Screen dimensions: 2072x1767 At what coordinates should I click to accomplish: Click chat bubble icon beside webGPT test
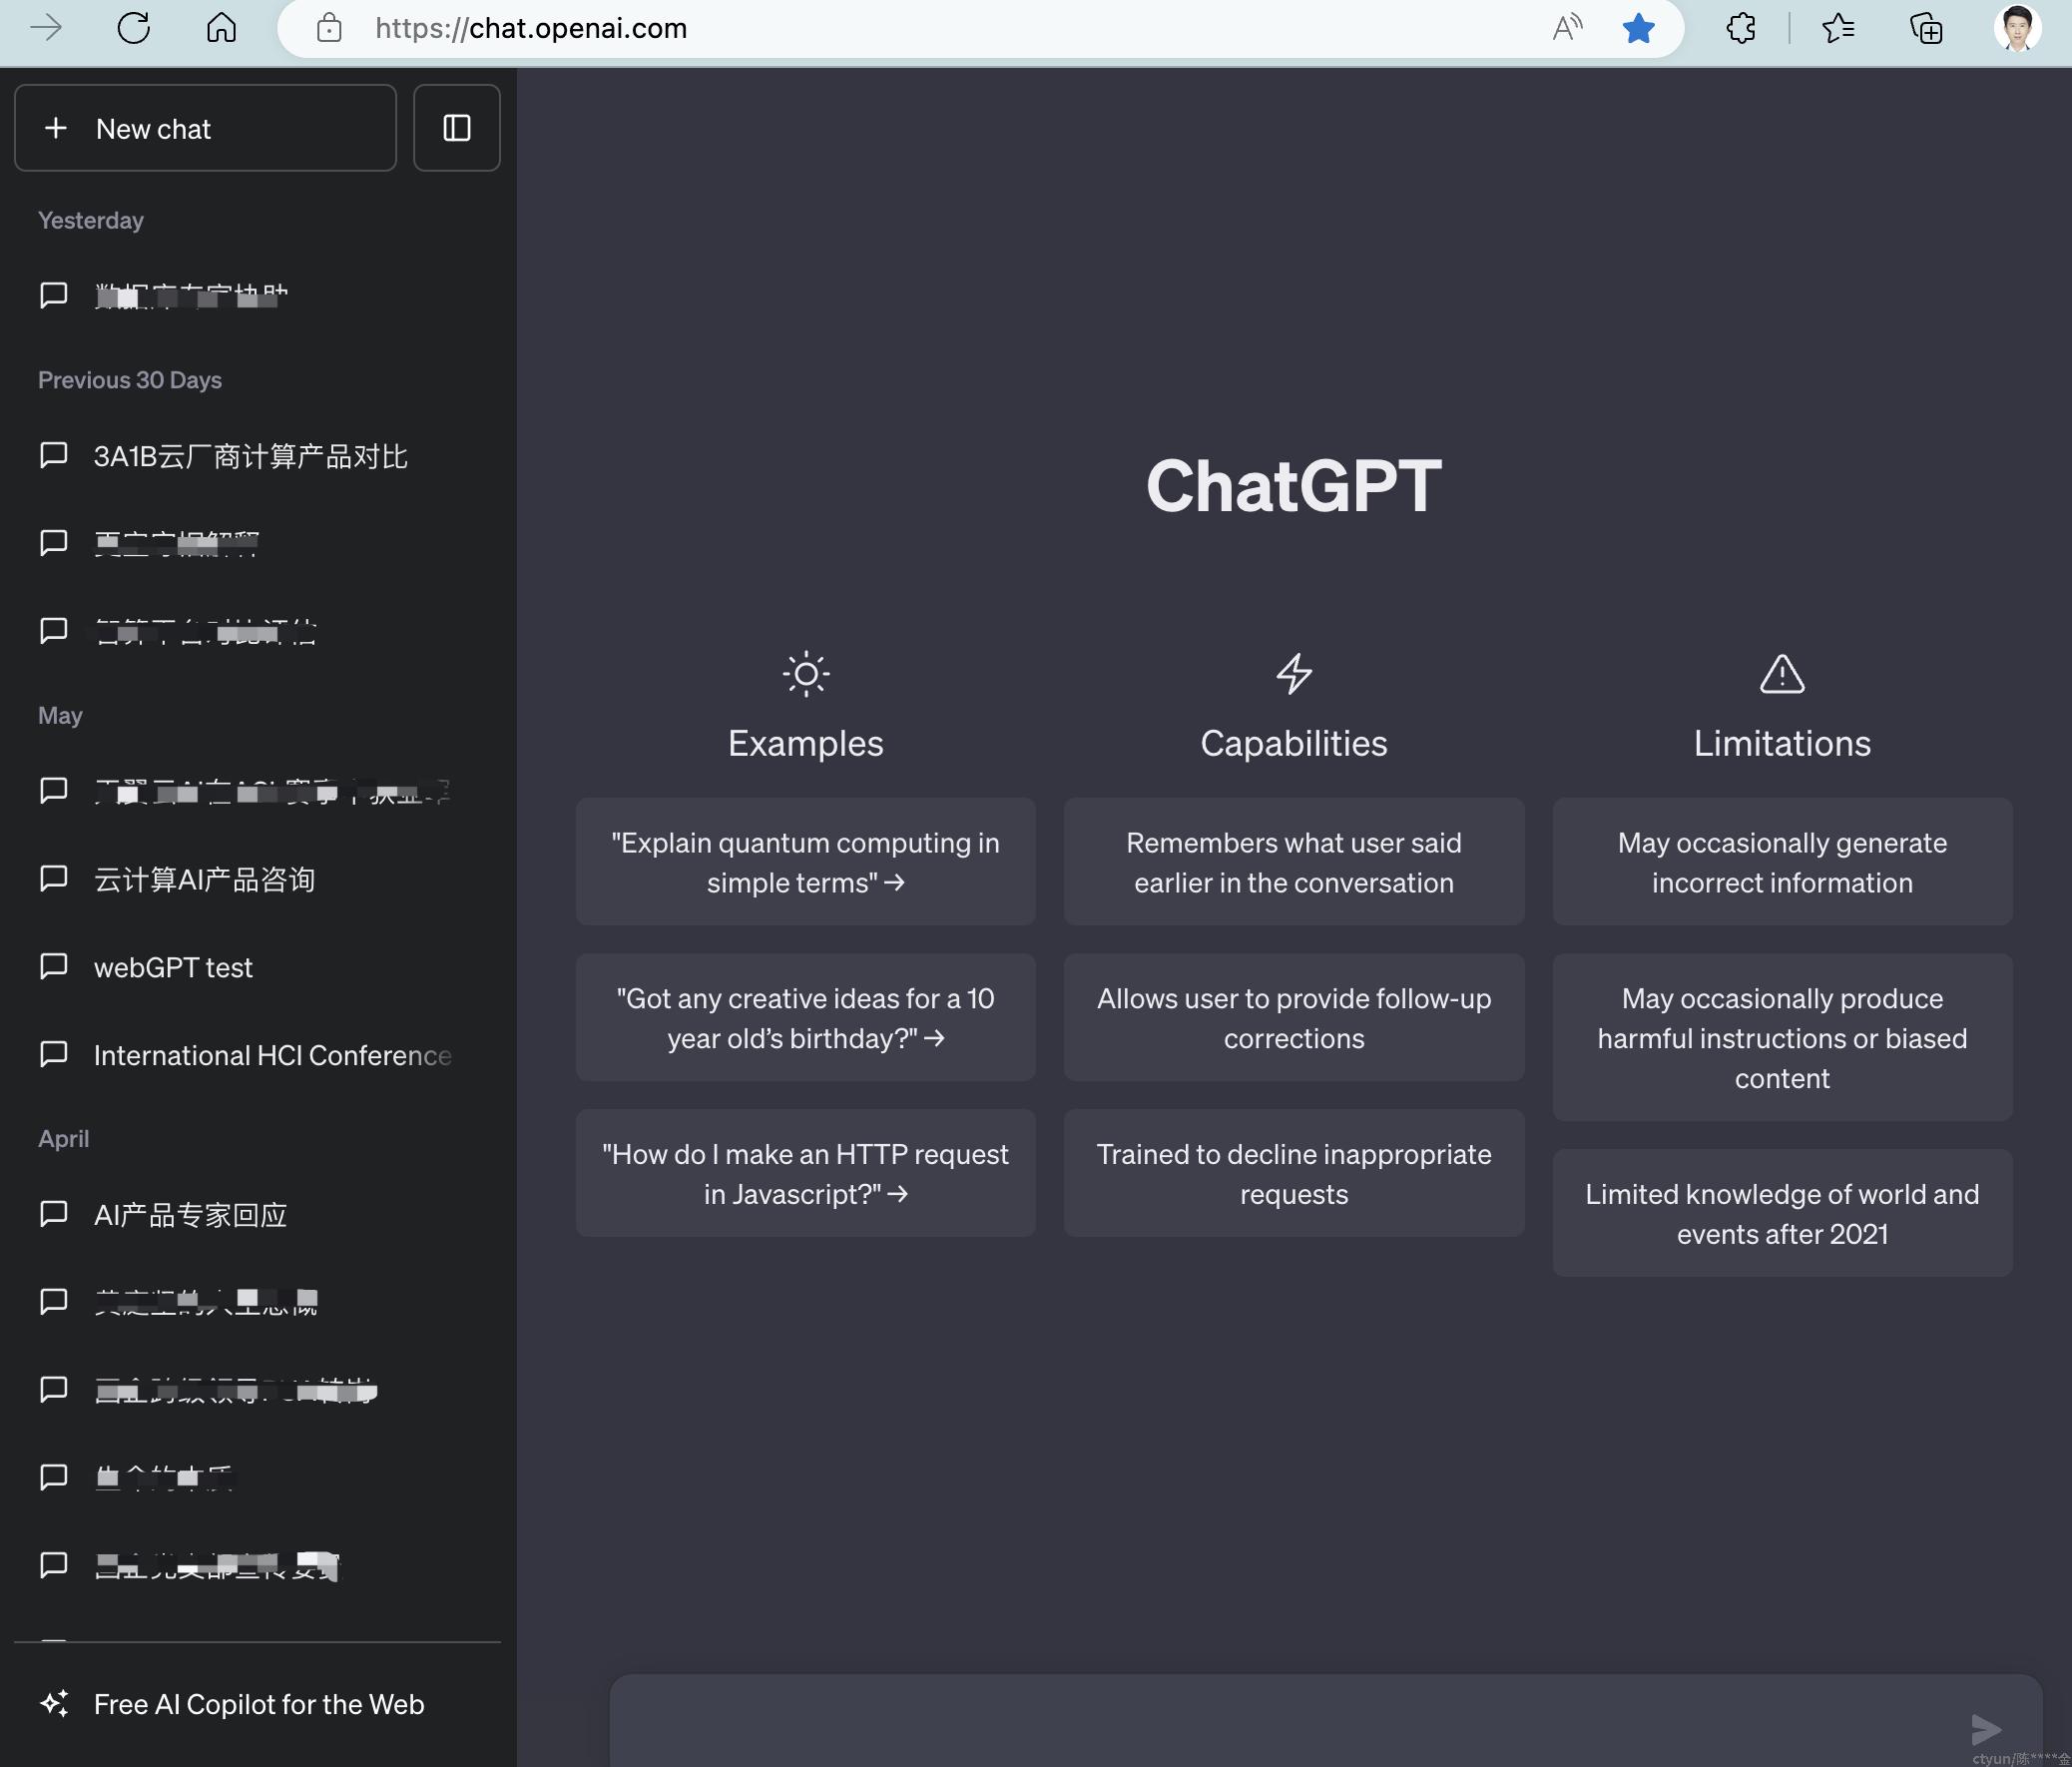(53, 966)
